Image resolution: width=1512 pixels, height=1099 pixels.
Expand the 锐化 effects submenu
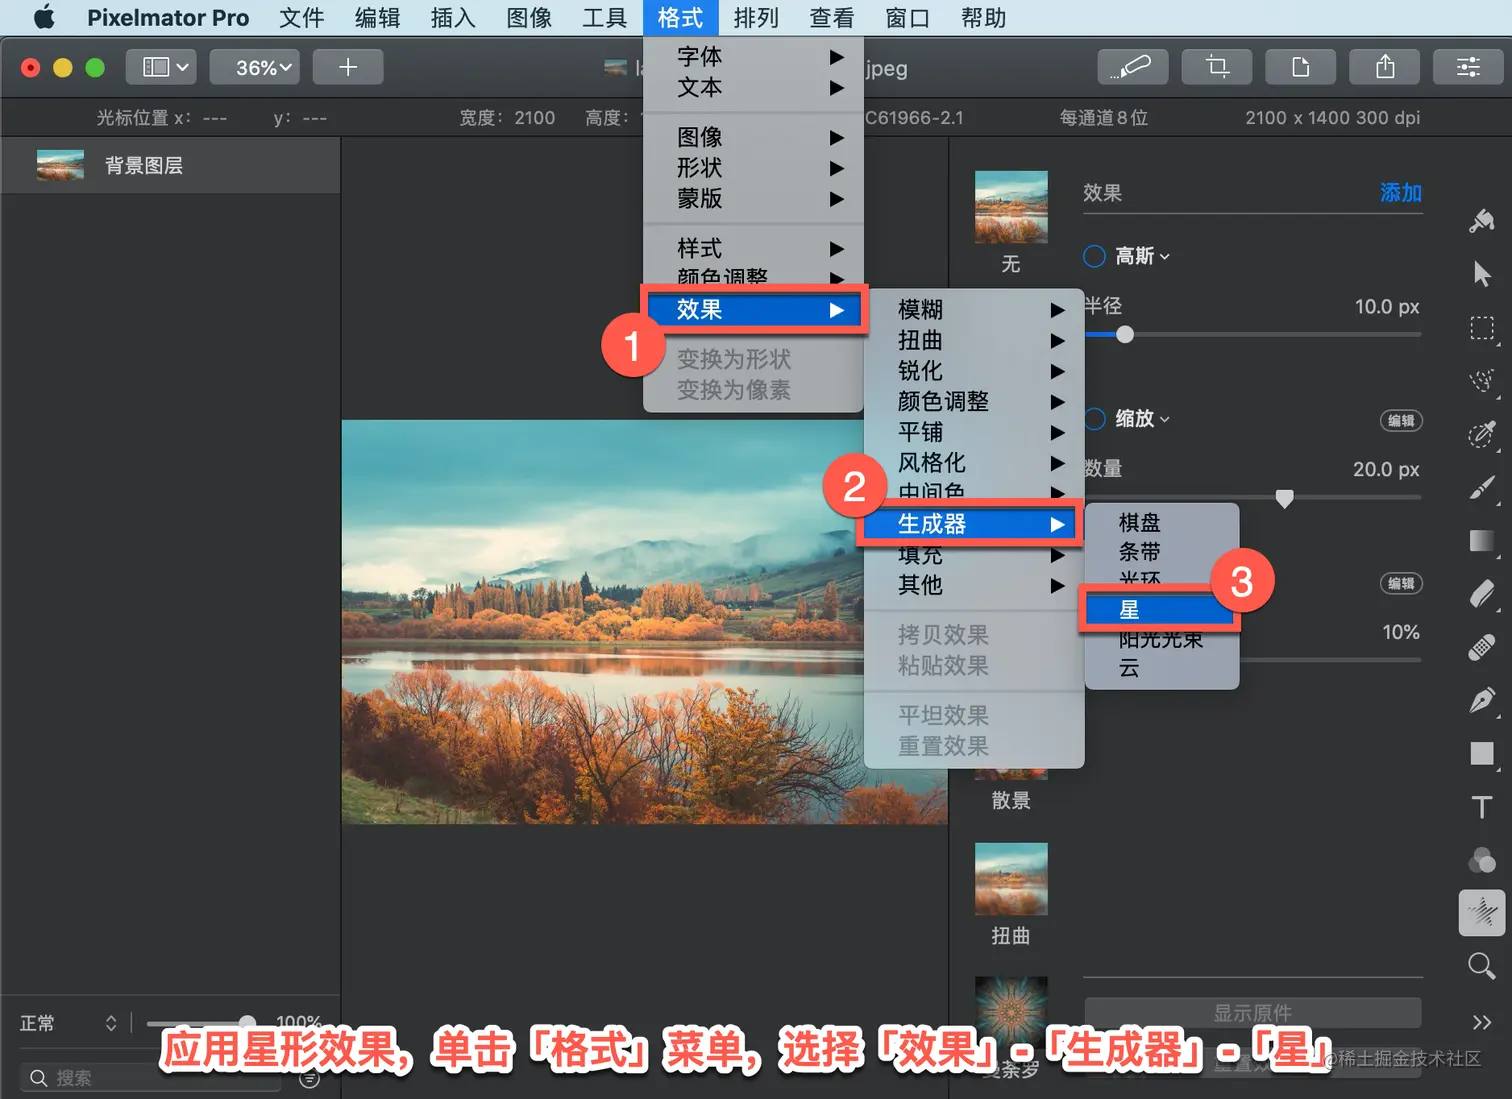[x=974, y=371]
